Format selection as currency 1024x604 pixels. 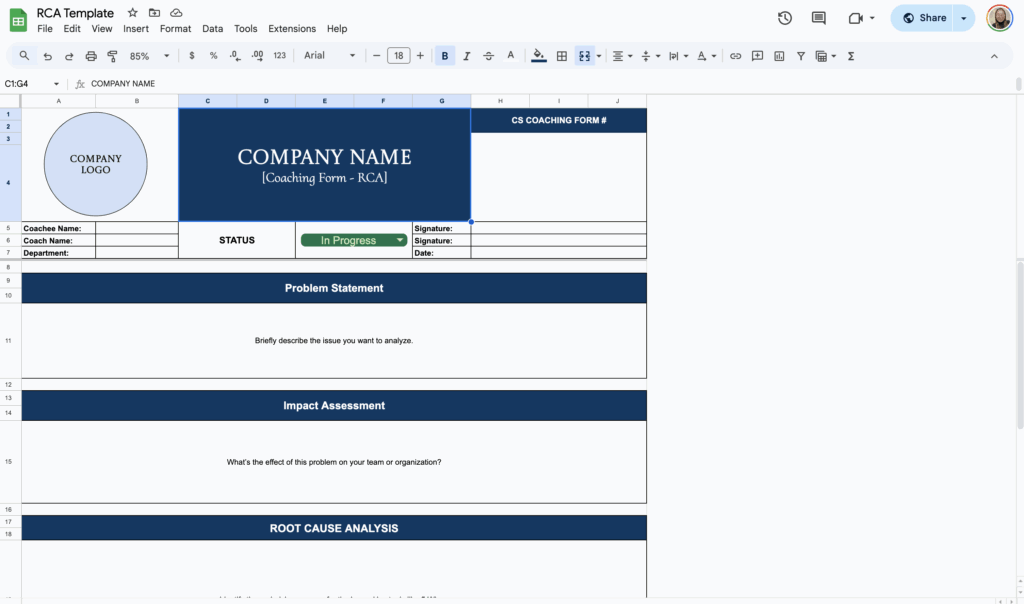click(x=191, y=56)
